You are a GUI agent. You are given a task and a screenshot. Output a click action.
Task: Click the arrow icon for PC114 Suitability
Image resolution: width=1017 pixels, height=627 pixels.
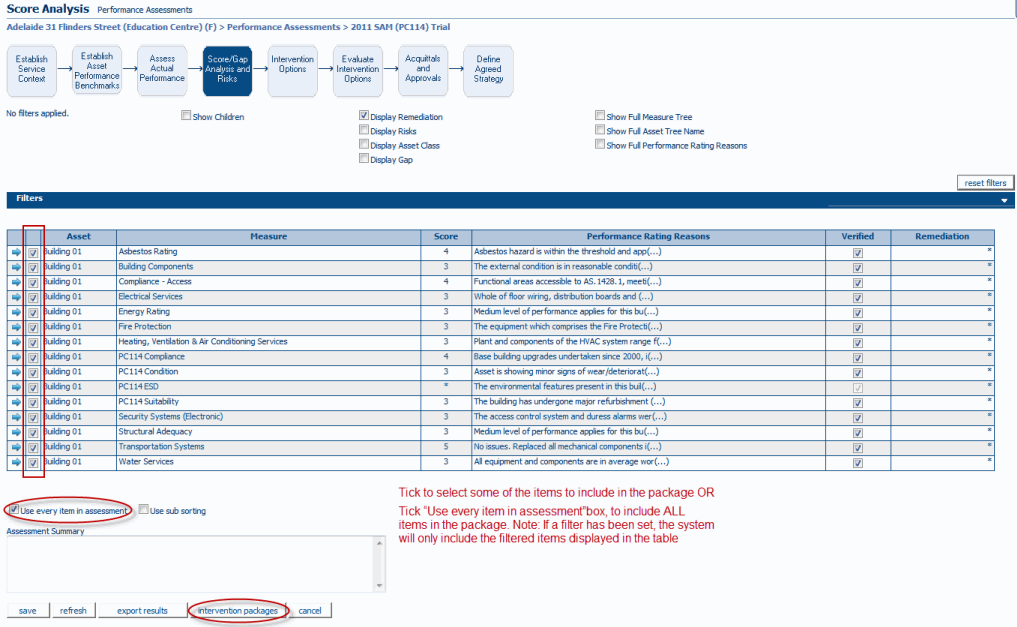[x=16, y=403]
